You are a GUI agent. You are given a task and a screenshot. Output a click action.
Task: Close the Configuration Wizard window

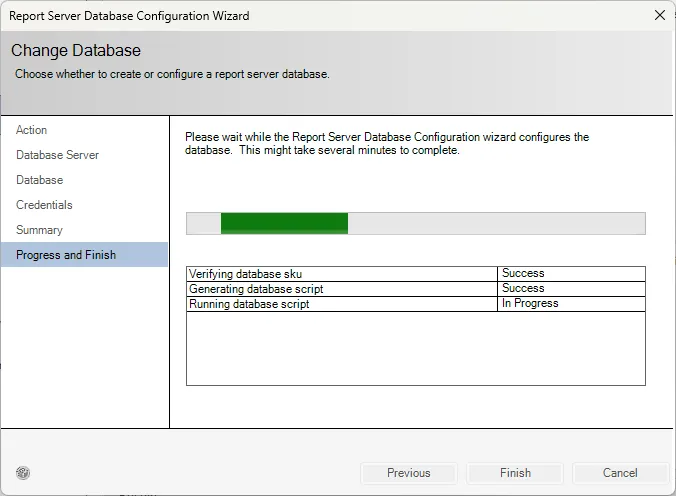(660, 16)
